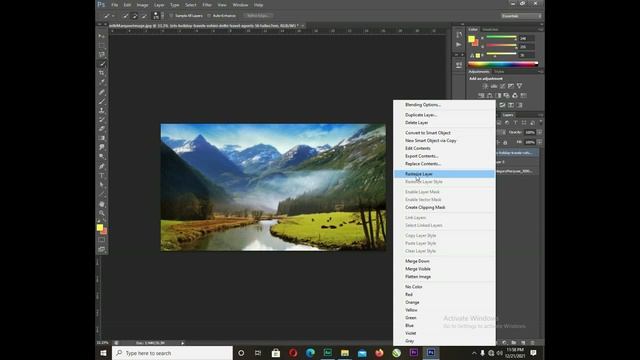Image resolution: width=640 pixels, height=360 pixels.
Task: Open the Filter menu
Action: (207, 5)
